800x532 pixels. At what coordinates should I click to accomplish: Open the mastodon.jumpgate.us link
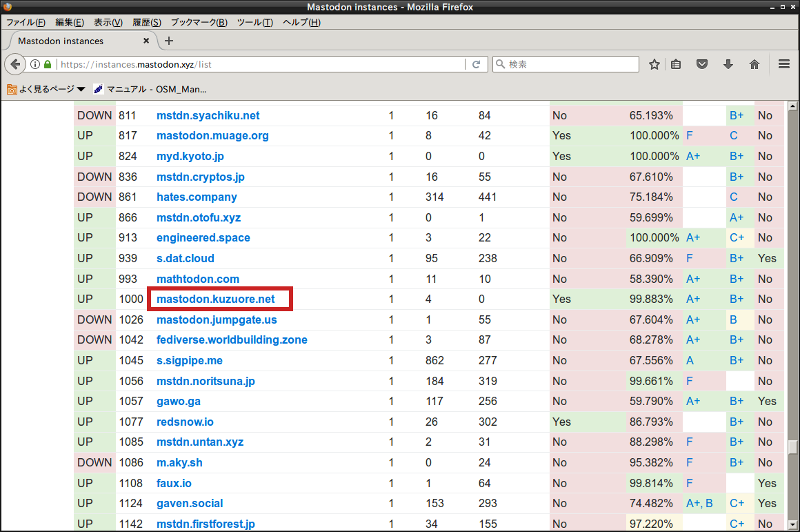216,320
